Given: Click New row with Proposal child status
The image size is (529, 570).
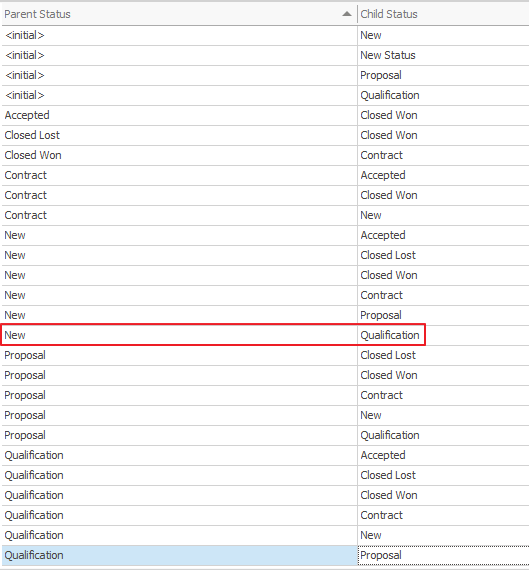Looking at the screenshot, I should pos(265,315).
